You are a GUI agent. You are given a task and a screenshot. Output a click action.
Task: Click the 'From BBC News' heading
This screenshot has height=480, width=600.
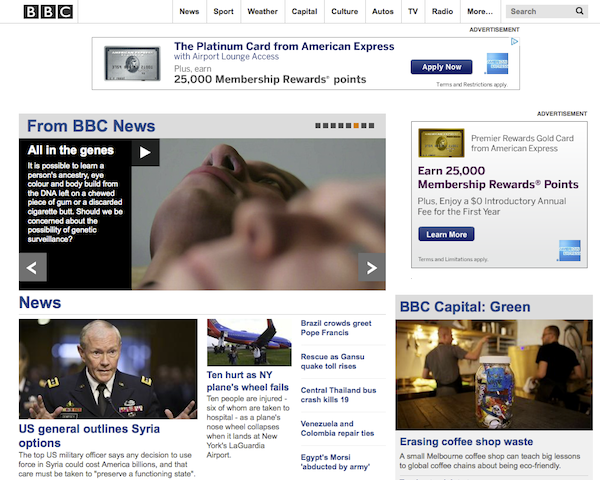pyautogui.click(x=91, y=126)
